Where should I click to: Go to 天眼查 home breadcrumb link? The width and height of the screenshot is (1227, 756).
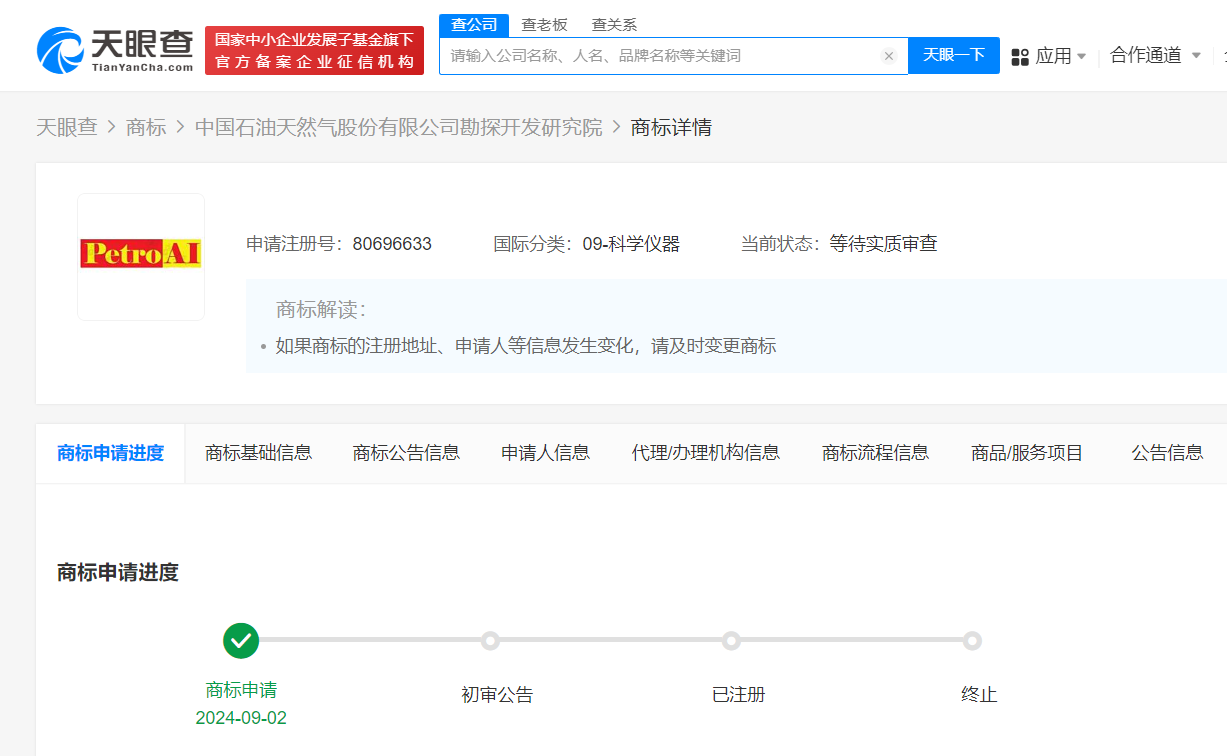67,128
